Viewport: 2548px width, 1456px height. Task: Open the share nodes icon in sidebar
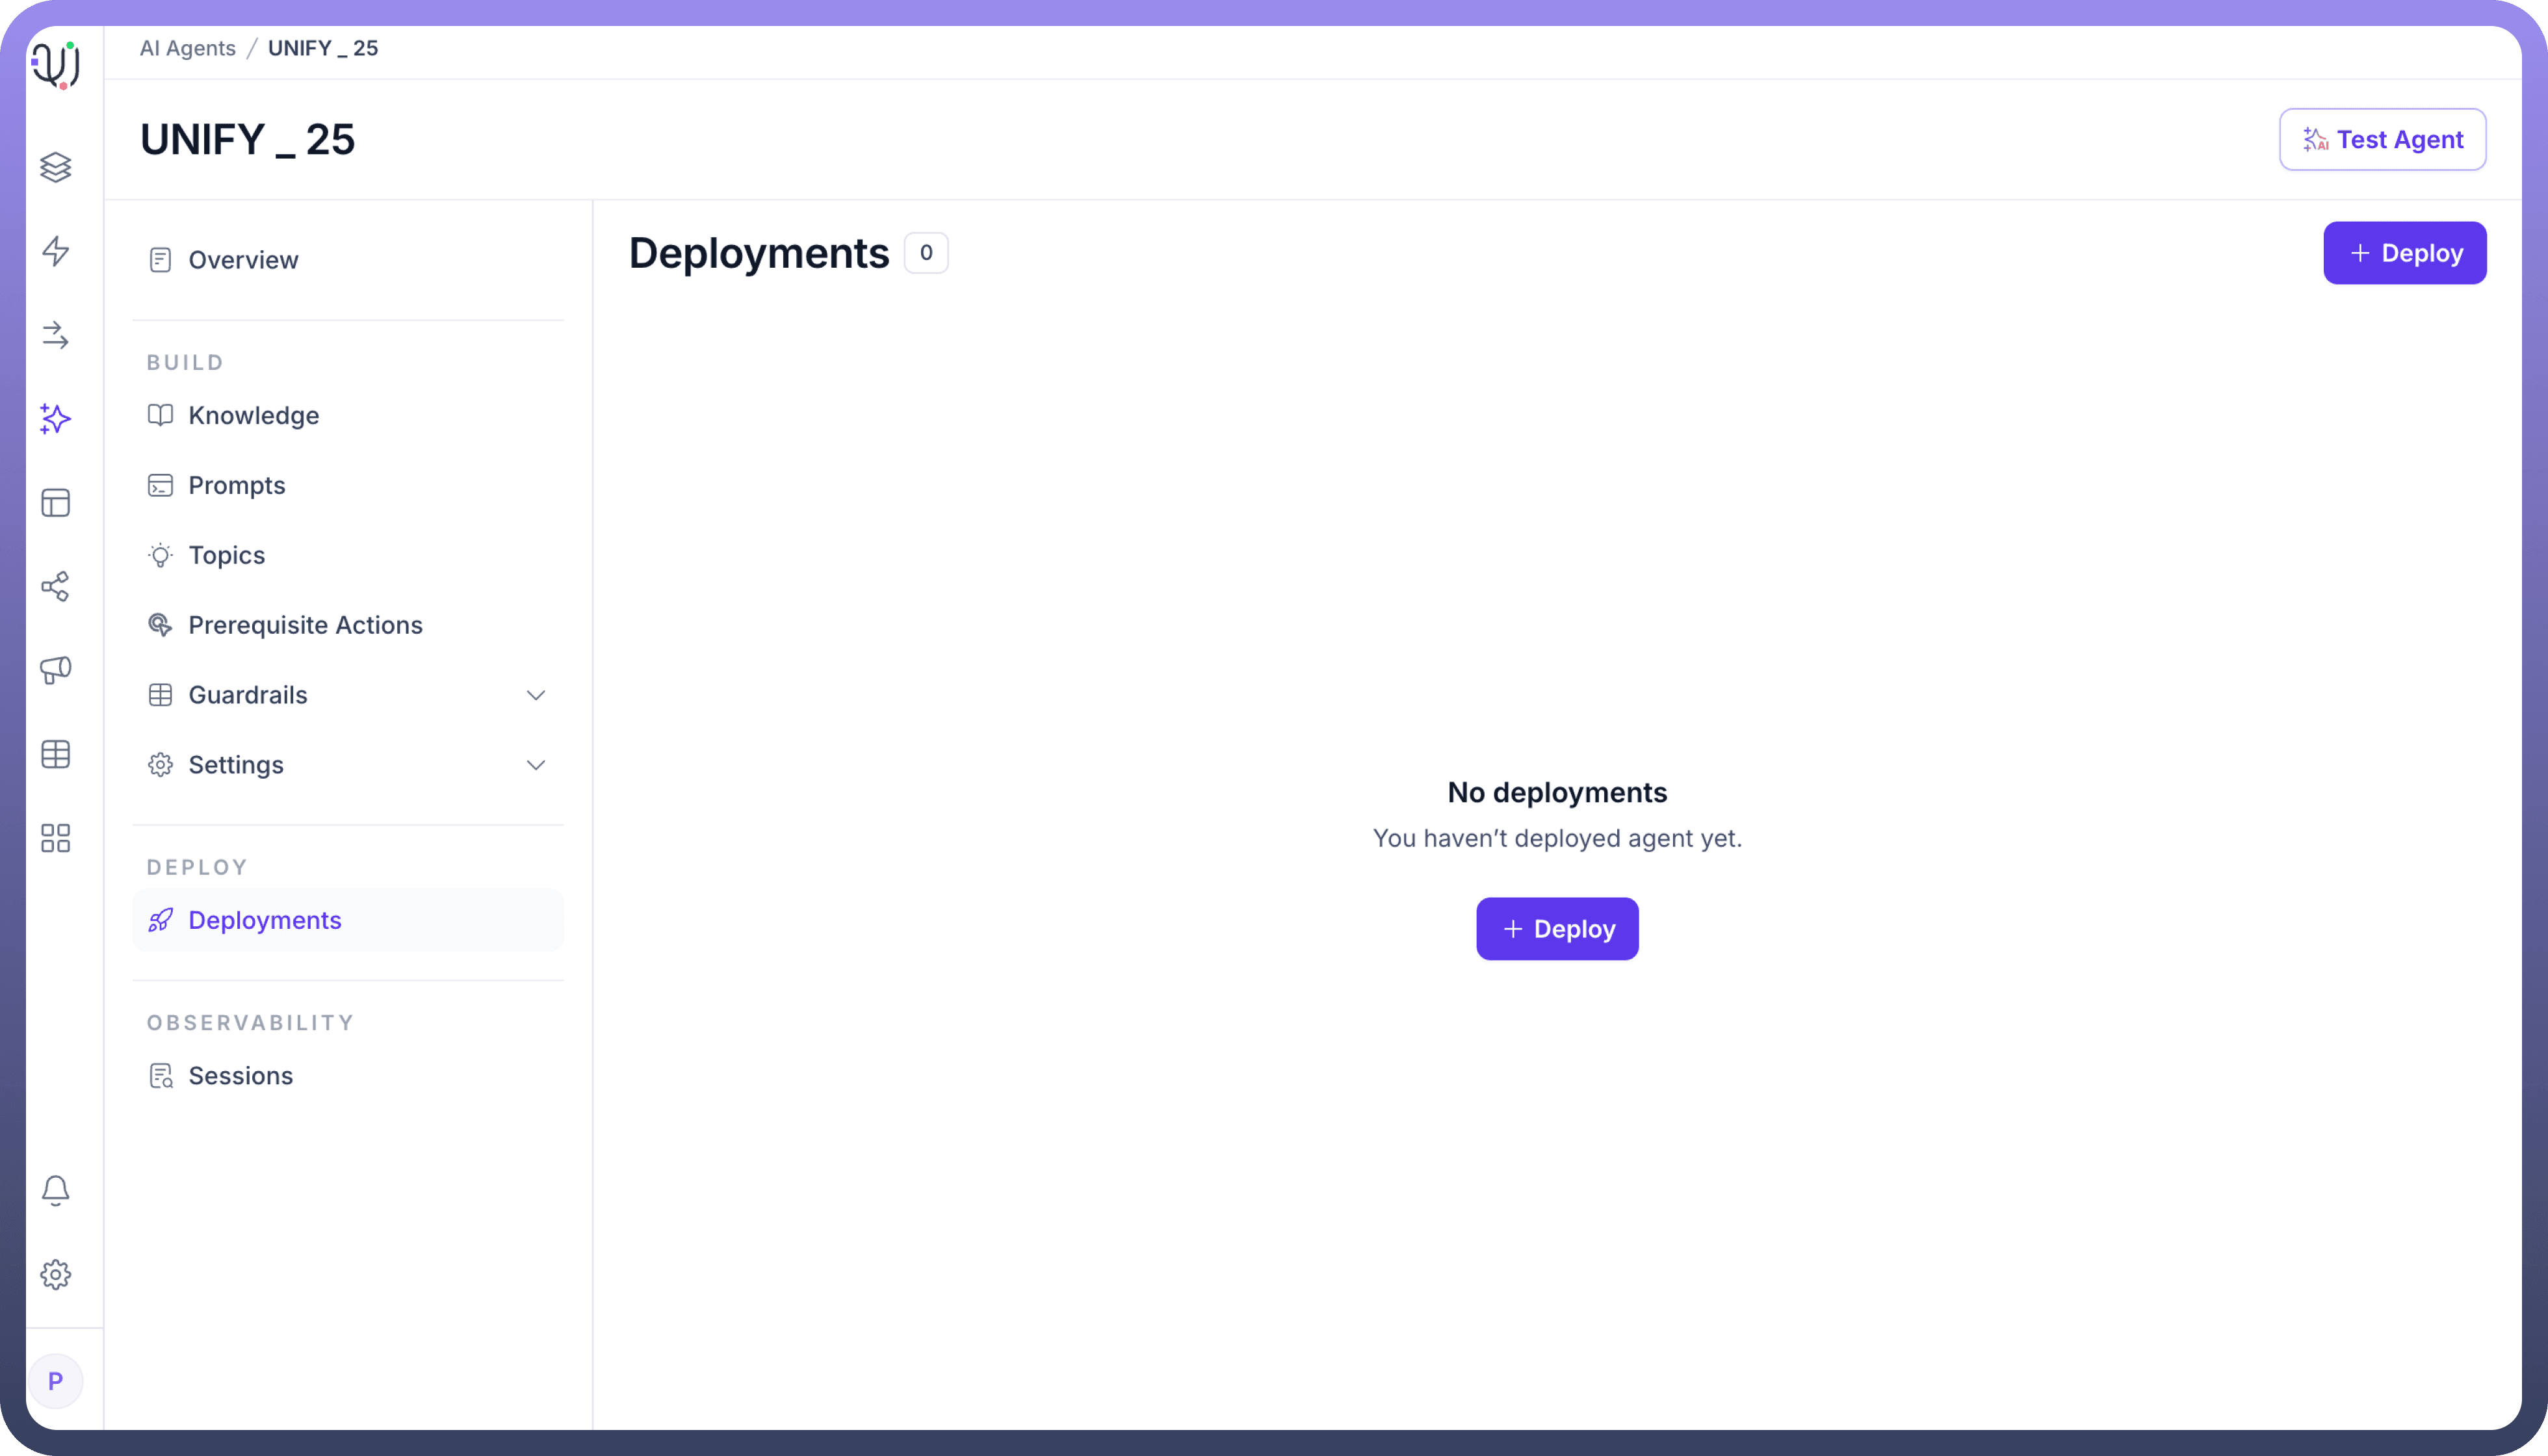(56, 586)
